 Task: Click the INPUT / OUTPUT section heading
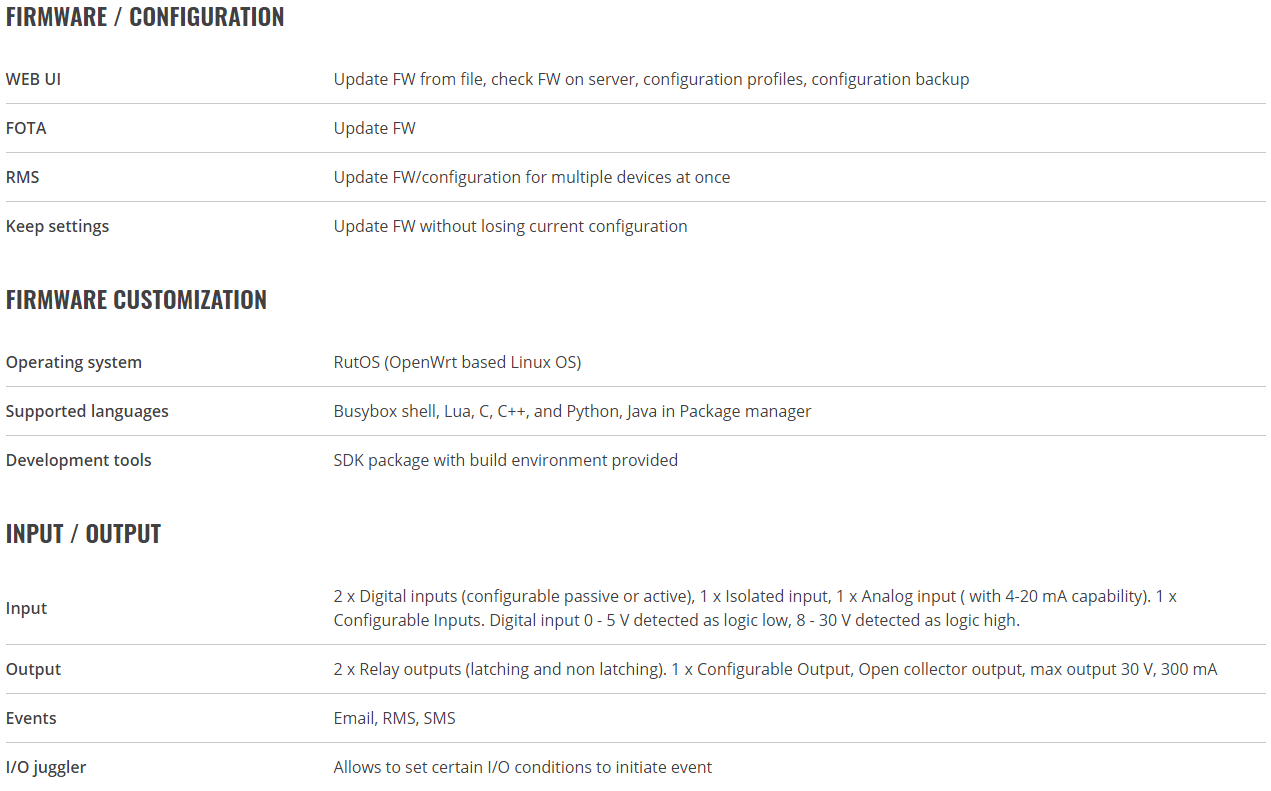coord(83,534)
